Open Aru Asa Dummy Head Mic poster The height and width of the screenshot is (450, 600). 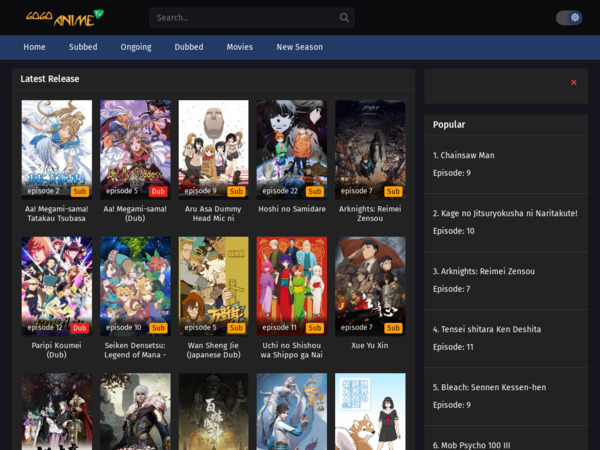click(214, 149)
